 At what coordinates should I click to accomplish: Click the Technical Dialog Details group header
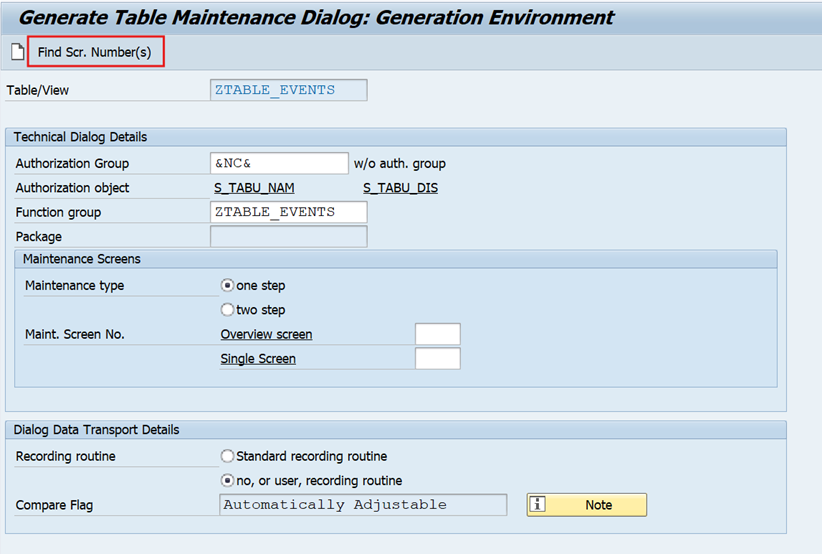[80, 137]
